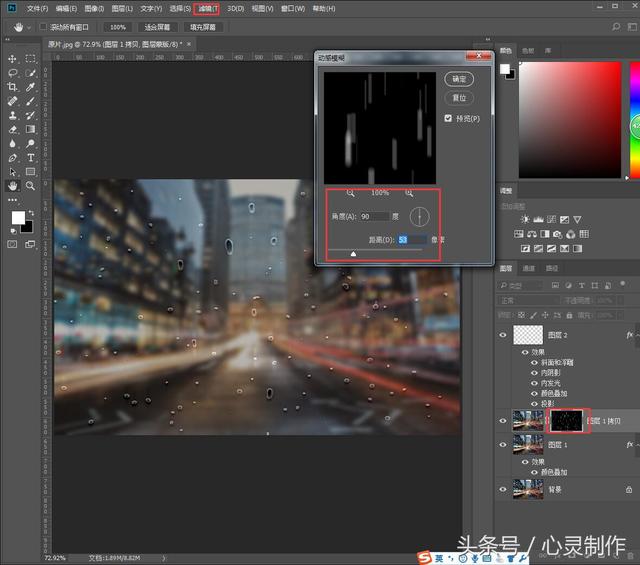Click the 适合屏幕 fit screen button
This screenshot has width=640, height=565.
[157, 27]
